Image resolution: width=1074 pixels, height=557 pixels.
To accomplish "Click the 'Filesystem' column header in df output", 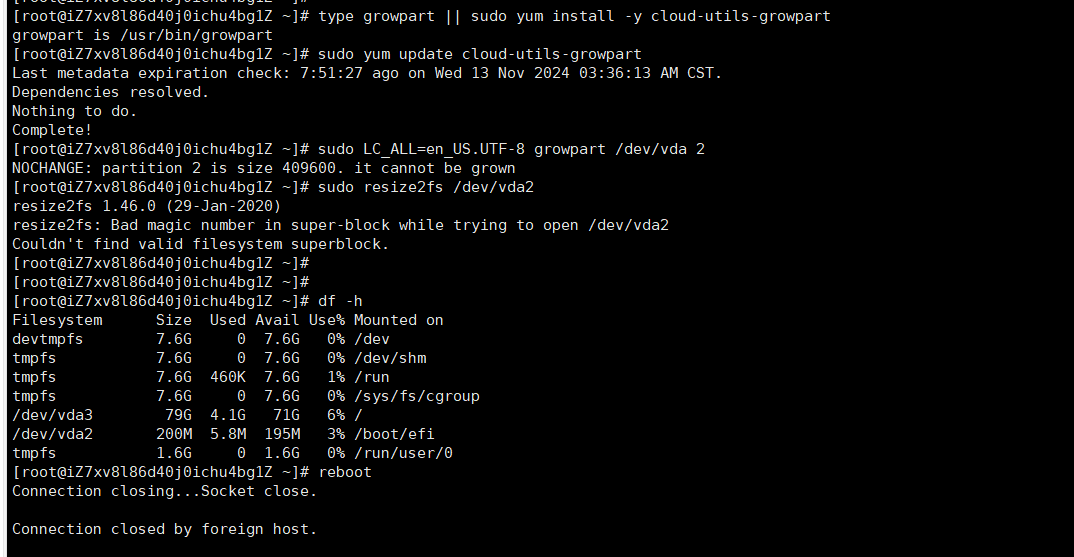I will [x=57, y=320].
